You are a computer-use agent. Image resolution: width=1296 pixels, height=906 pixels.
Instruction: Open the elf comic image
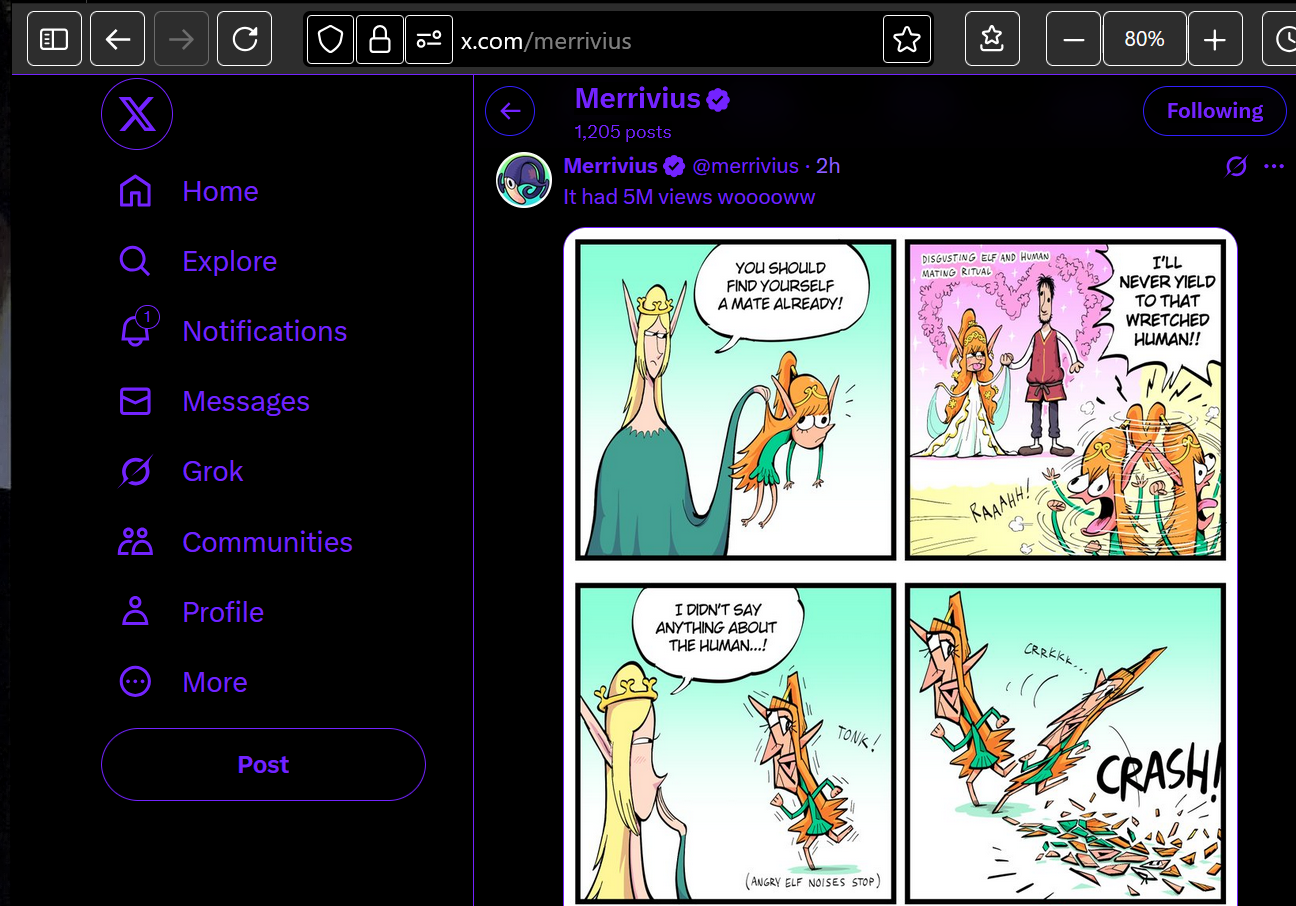point(900,567)
